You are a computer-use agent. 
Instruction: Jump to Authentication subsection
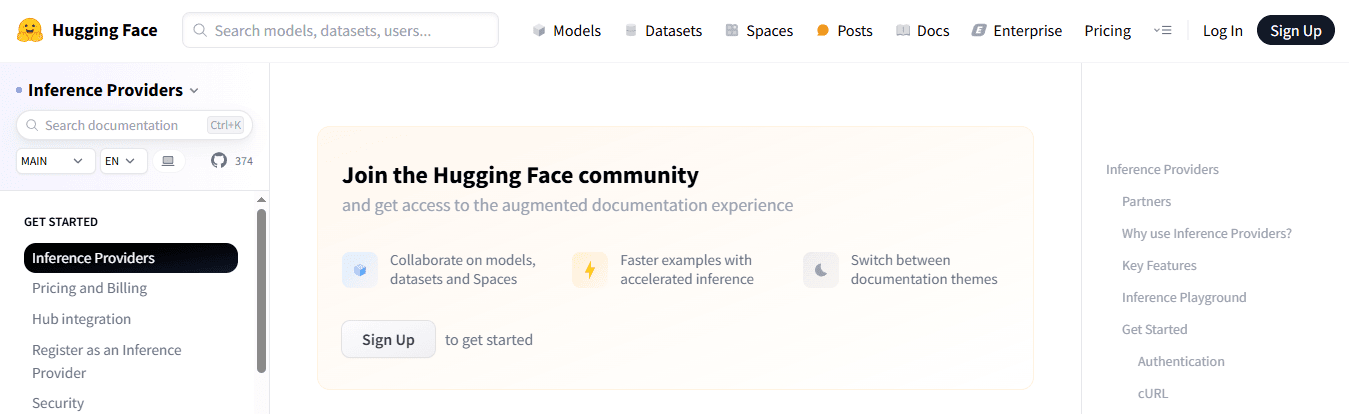pyautogui.click(x=1181, y=361)
